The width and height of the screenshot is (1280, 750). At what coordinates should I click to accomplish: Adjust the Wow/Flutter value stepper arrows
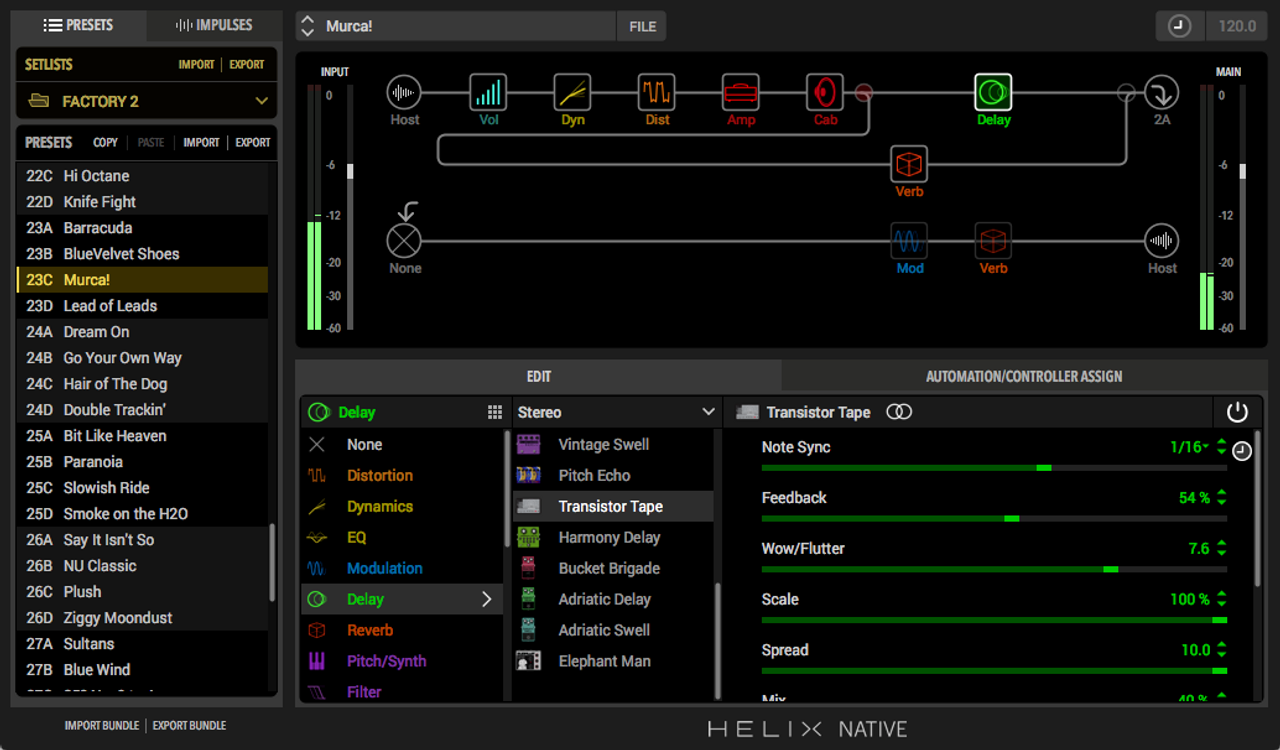(1222, 549)
